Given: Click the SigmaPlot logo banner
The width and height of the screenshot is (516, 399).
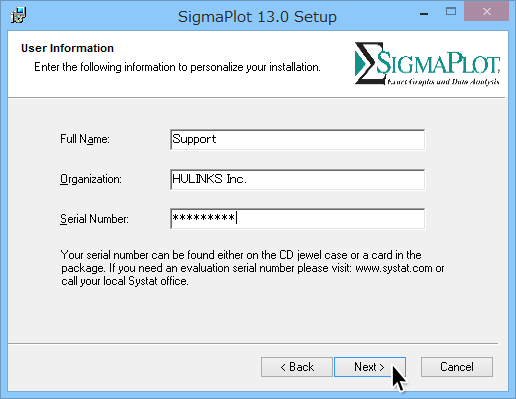Looking at the screenshot, I should tap(427, 63).
